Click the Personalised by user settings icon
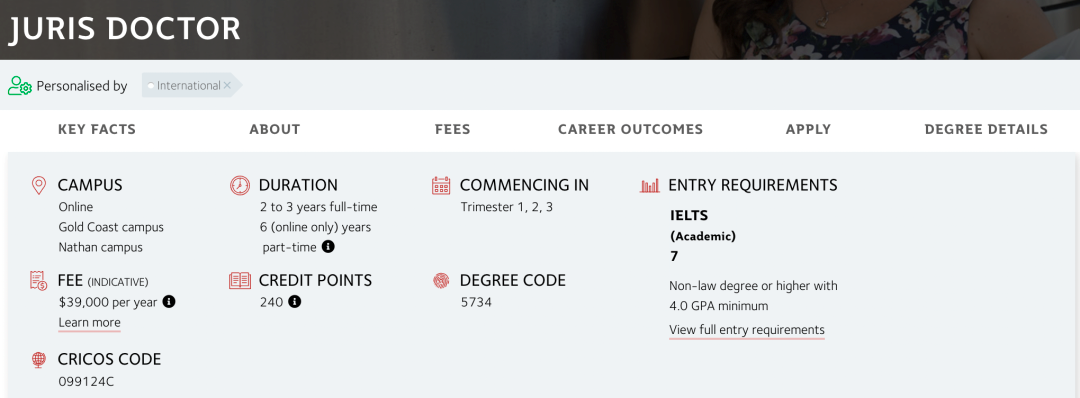1080x398 pixels. pyautogui.click(x=19, y=86)
